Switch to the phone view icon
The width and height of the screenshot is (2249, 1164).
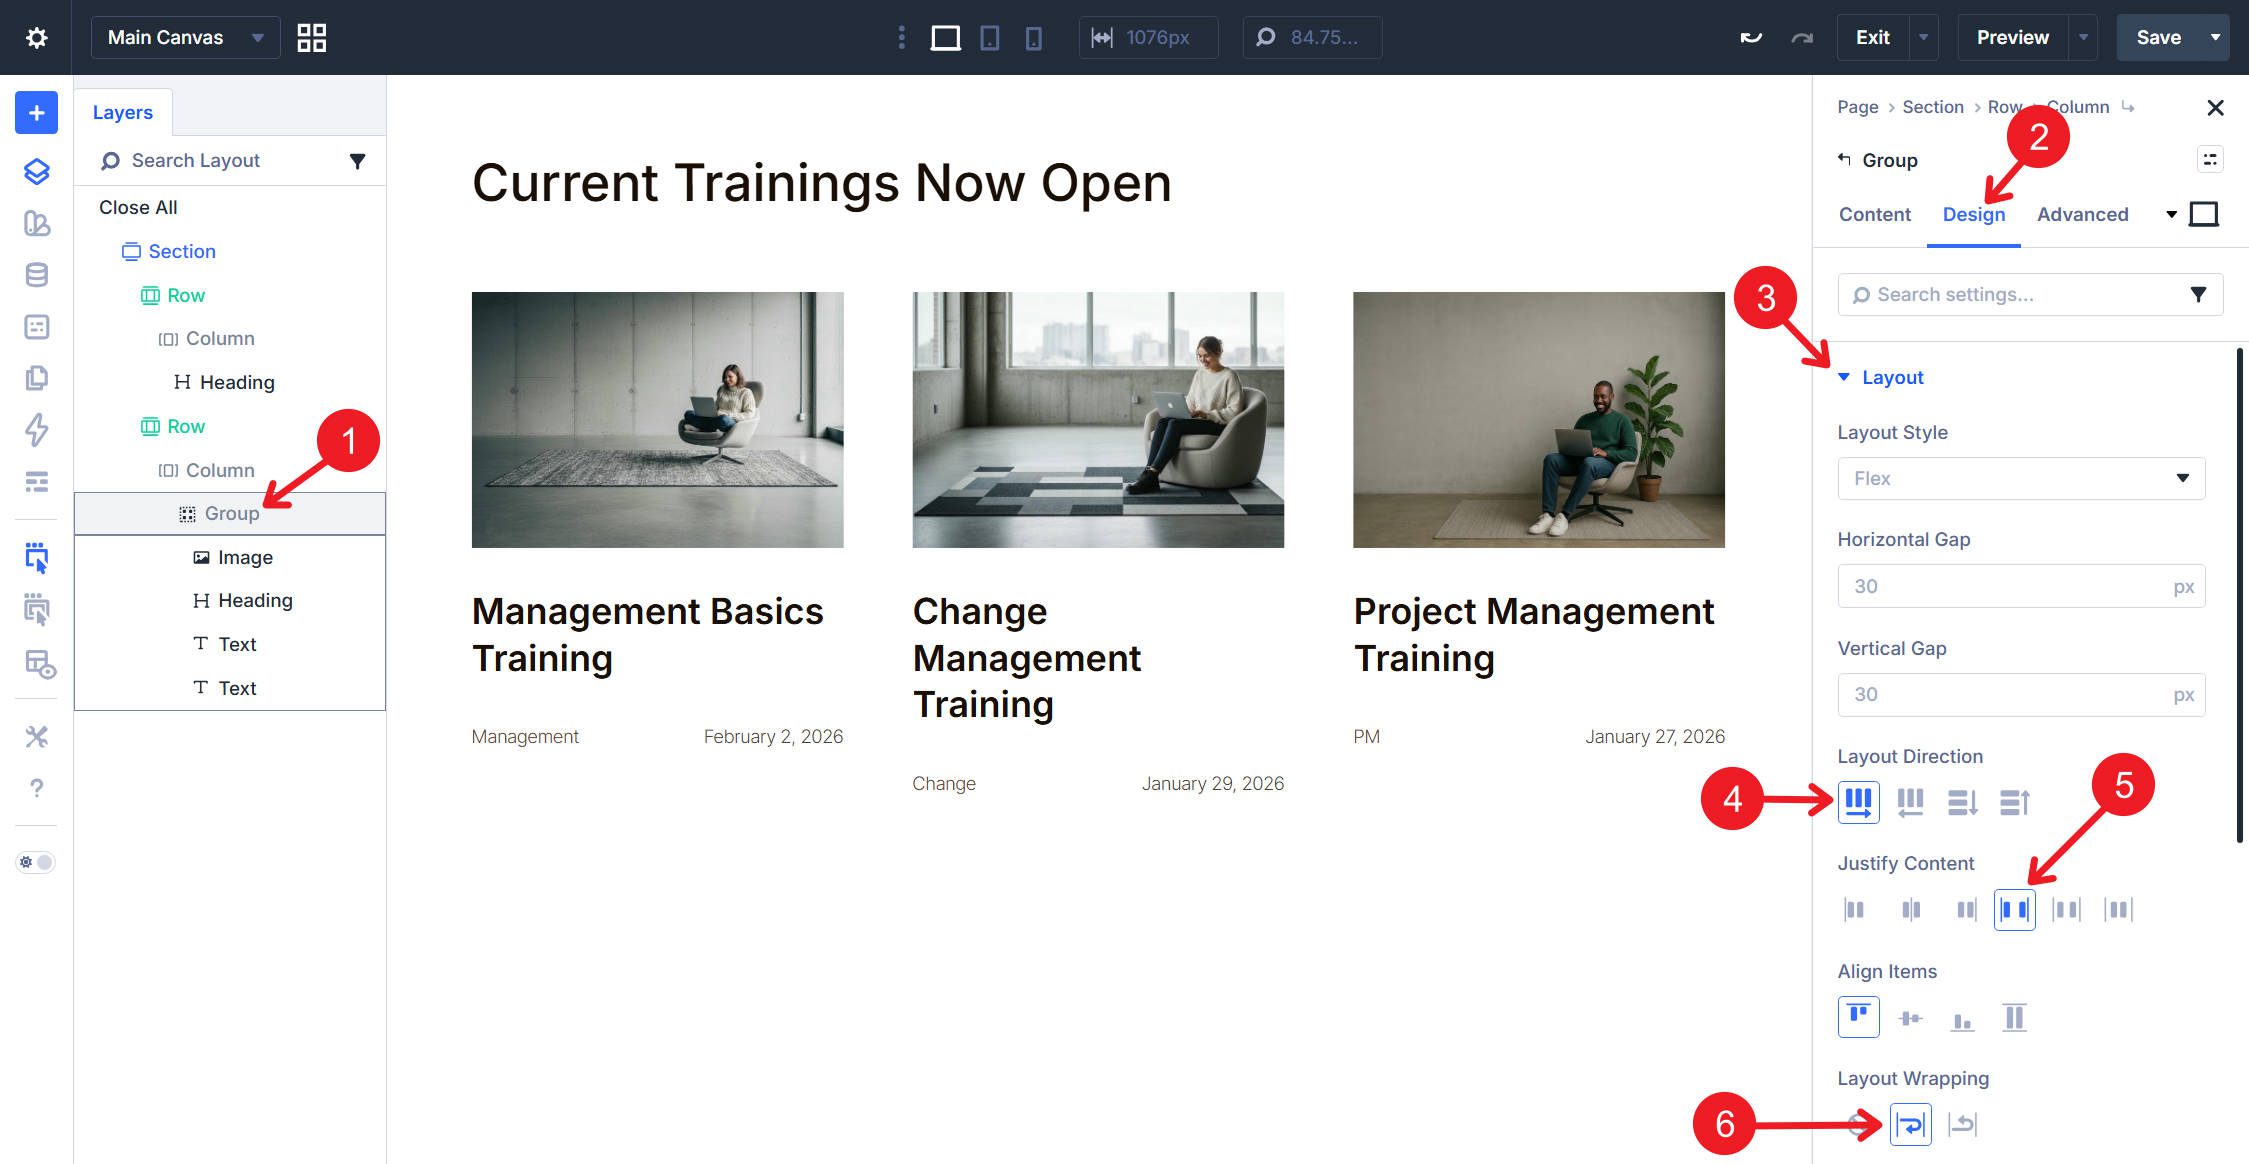(1033, 38)
